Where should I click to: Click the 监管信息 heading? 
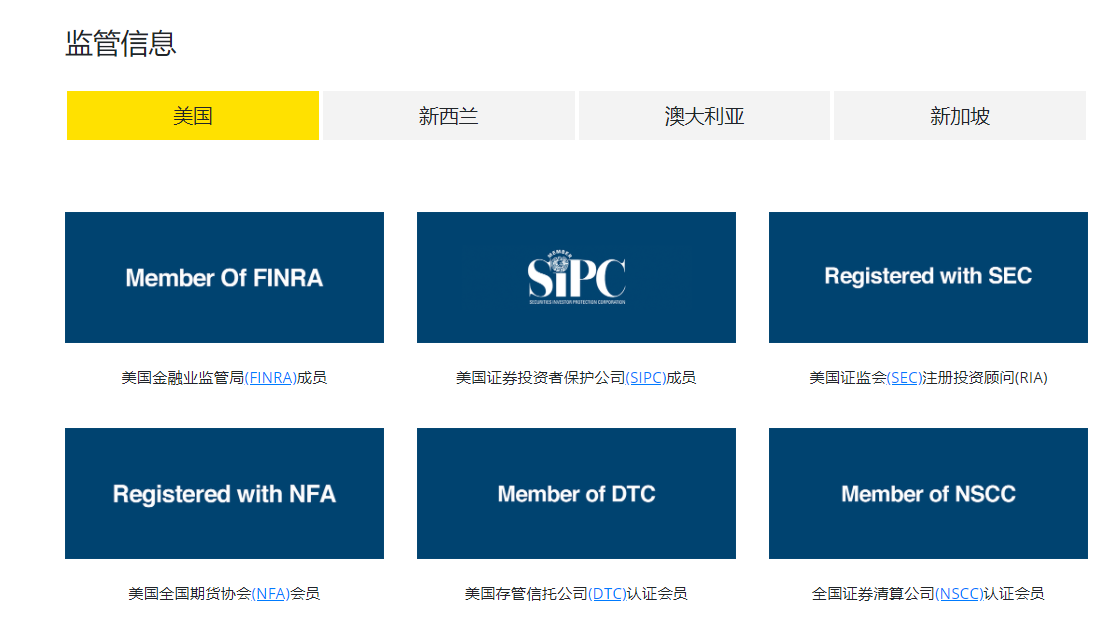[x=121, y=44]
